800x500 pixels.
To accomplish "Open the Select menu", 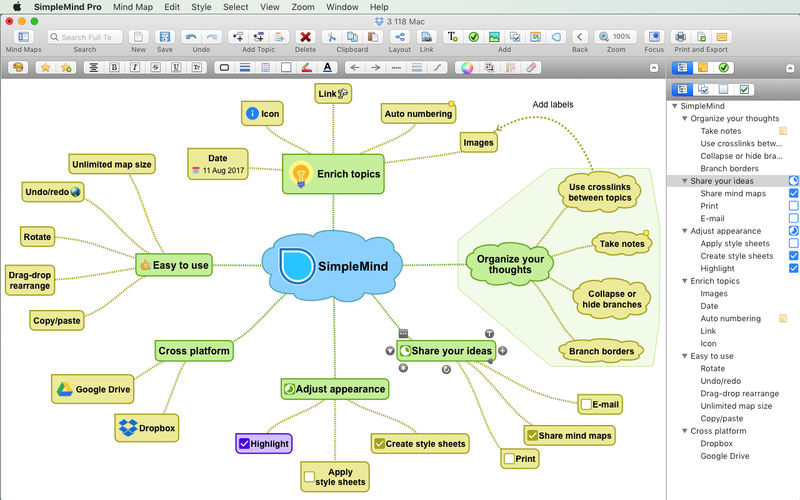I will point(236,7).
